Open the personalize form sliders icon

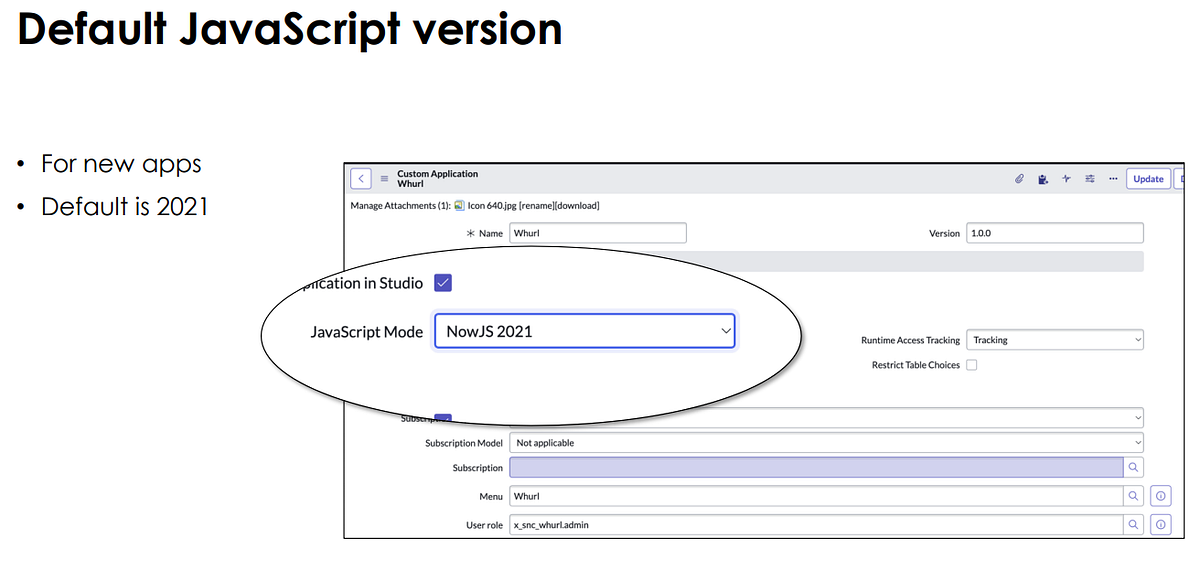point(1089,179)
